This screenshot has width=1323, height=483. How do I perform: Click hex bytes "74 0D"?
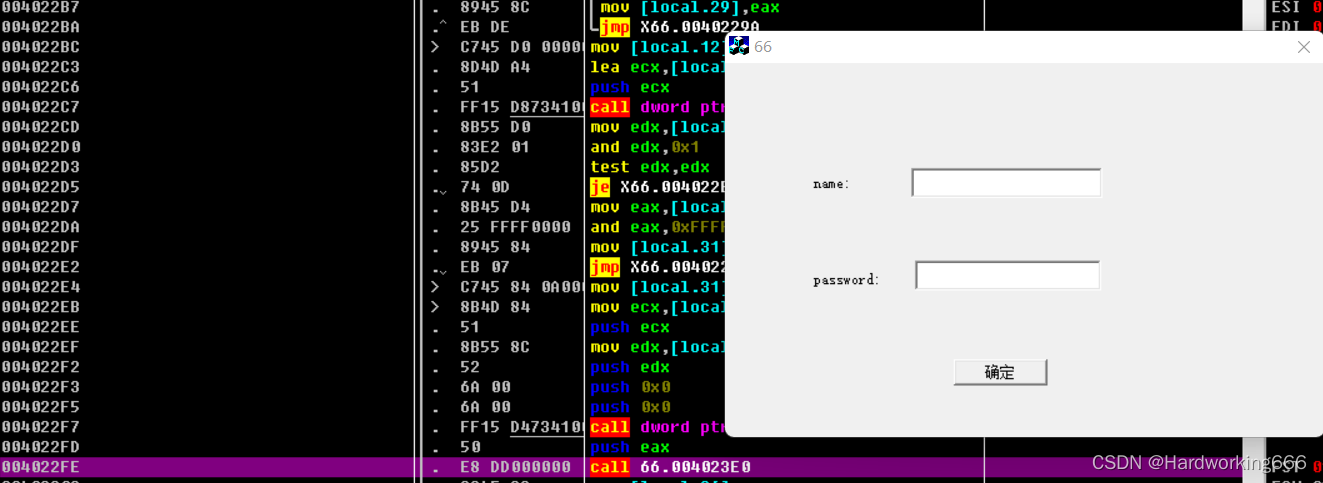coord(485,187)
